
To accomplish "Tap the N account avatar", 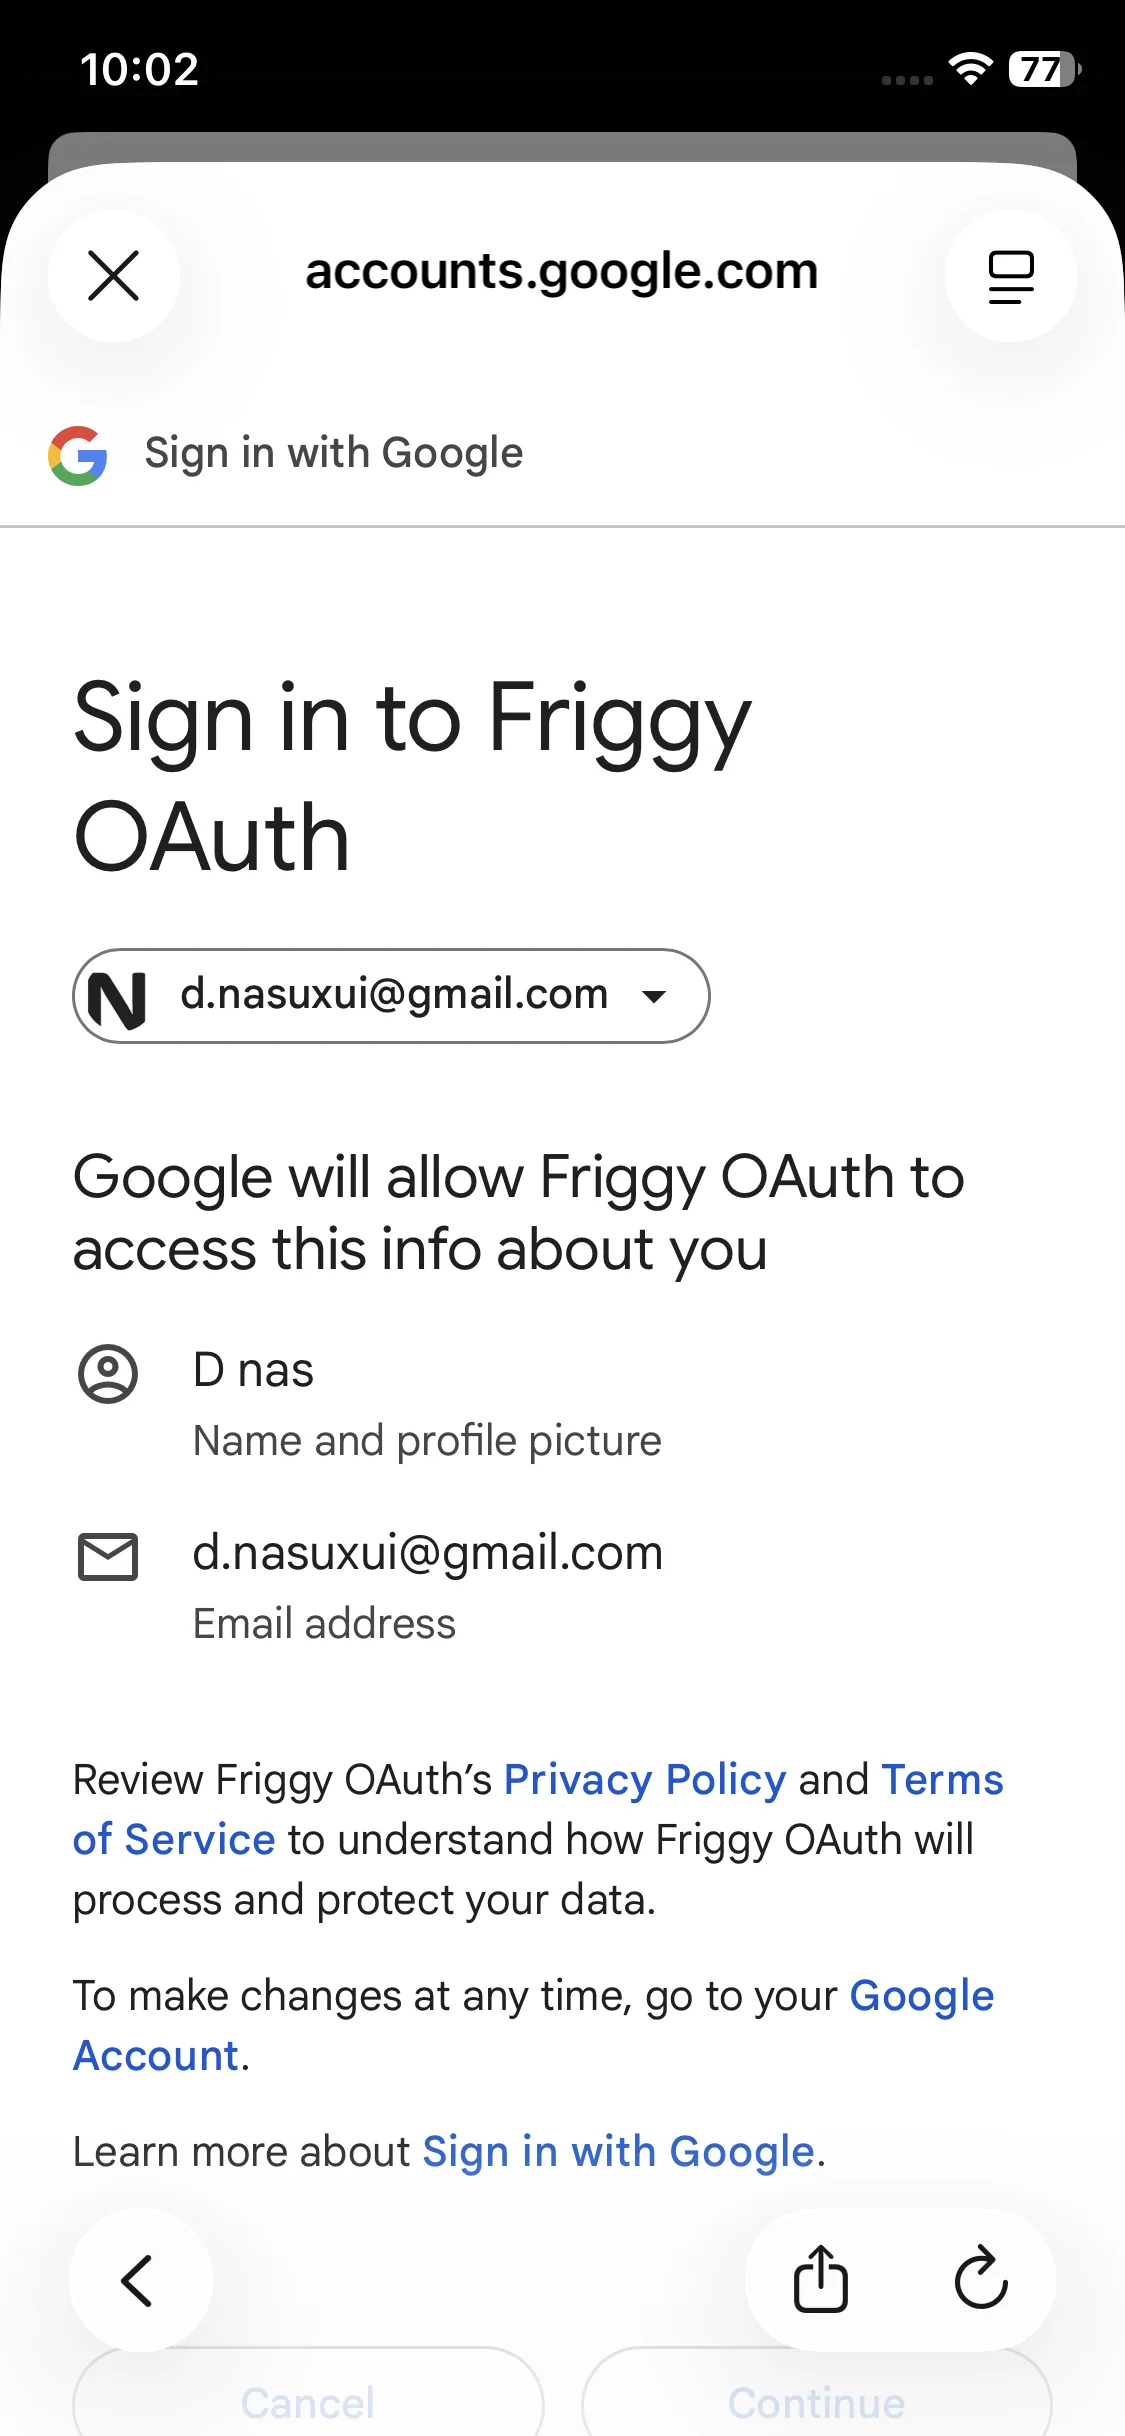I will tap(117, 997).
